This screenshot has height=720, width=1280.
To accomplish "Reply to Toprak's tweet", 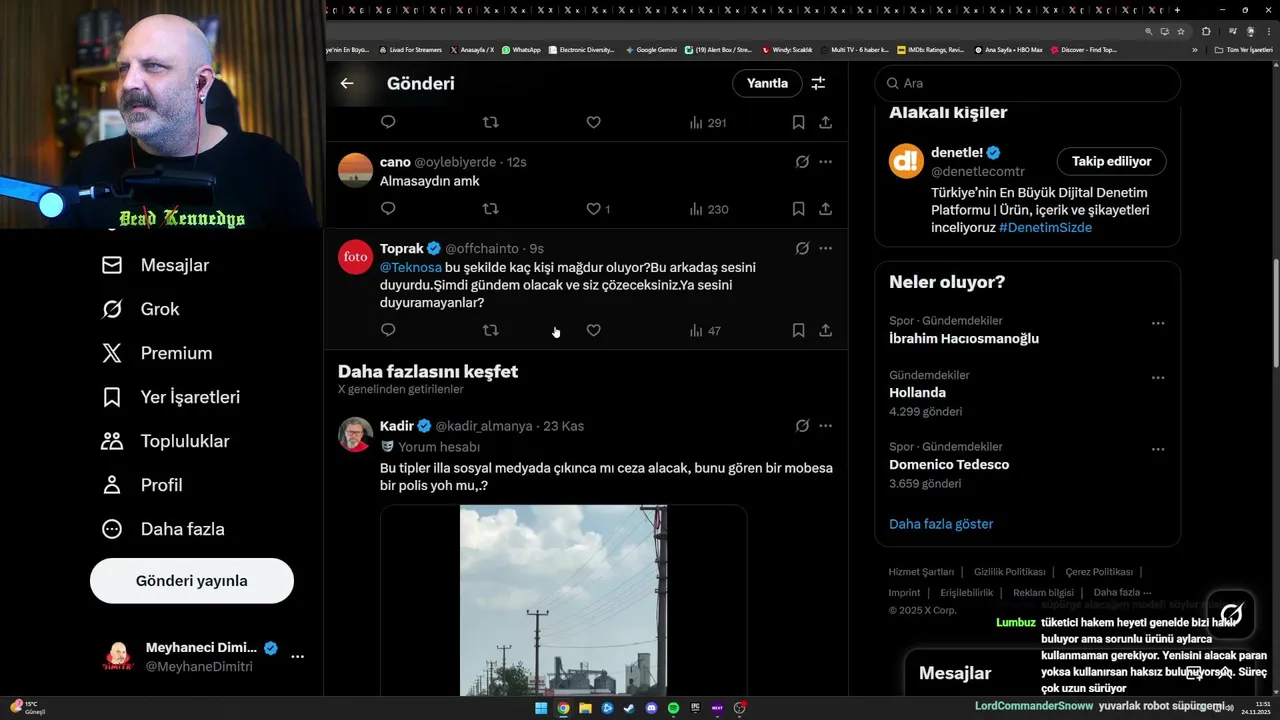I will pos(388,330).
